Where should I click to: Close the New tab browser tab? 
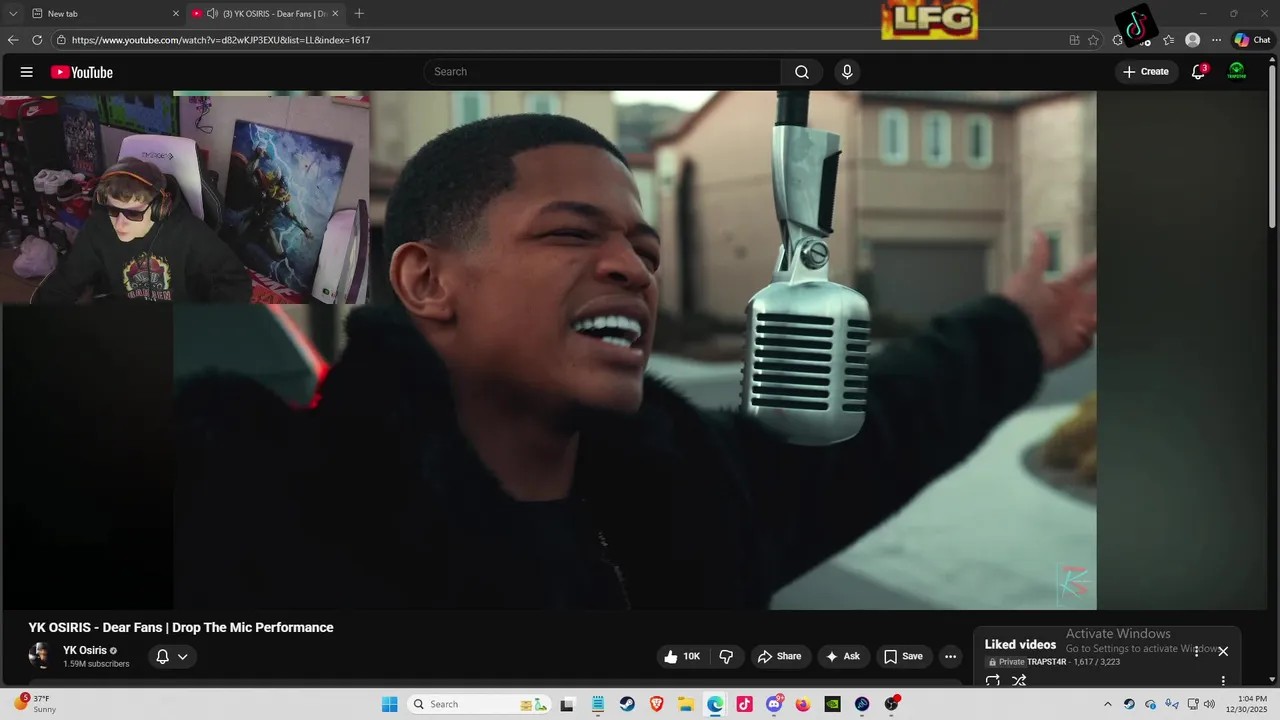coord(176,13)
